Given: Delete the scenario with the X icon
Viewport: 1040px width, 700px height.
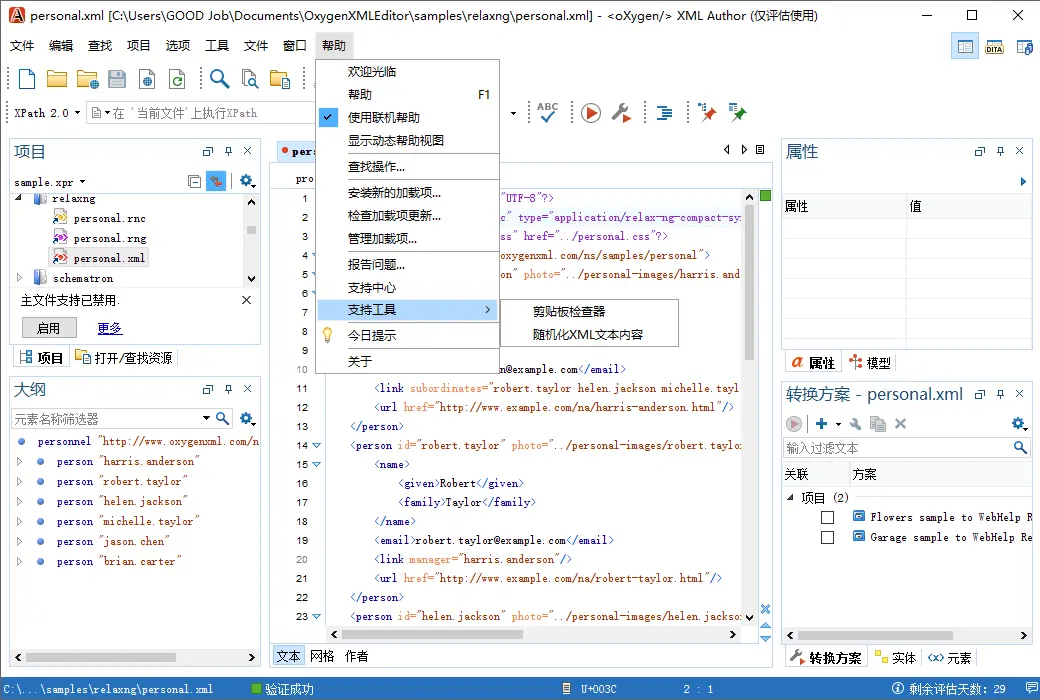Looking at the screenshot, I should [900, 423].
